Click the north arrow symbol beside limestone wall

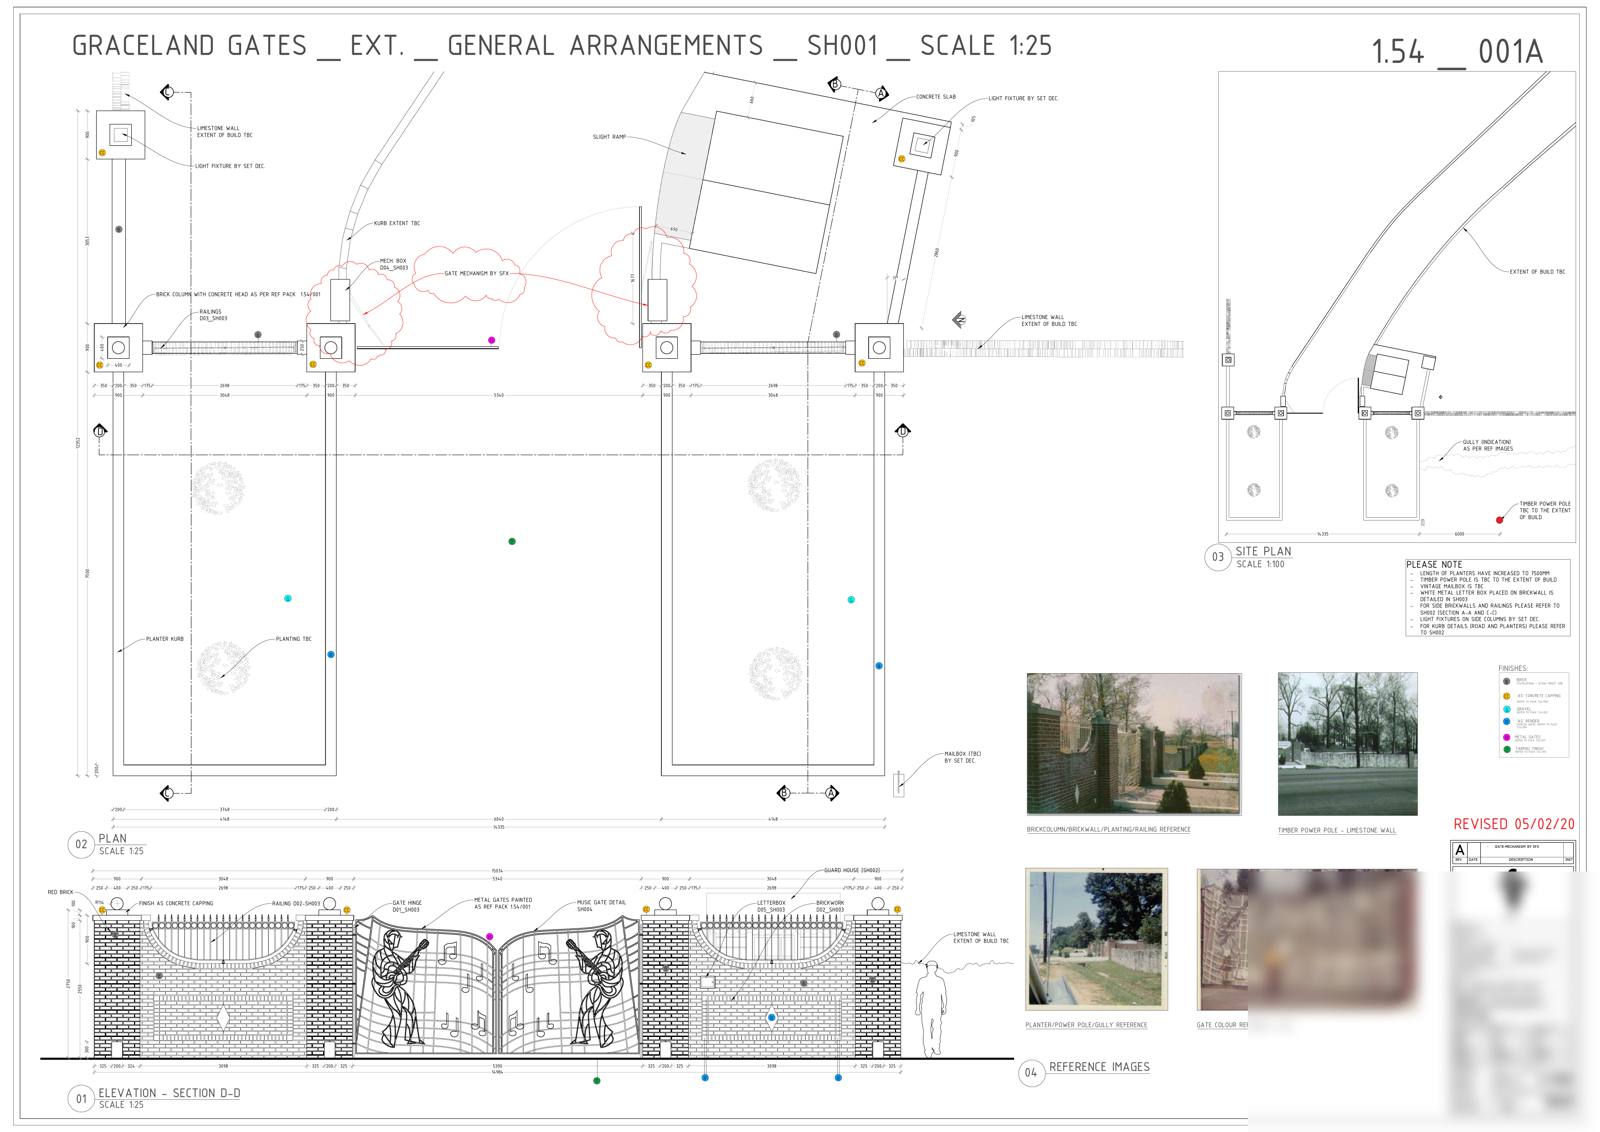point(958,320)
